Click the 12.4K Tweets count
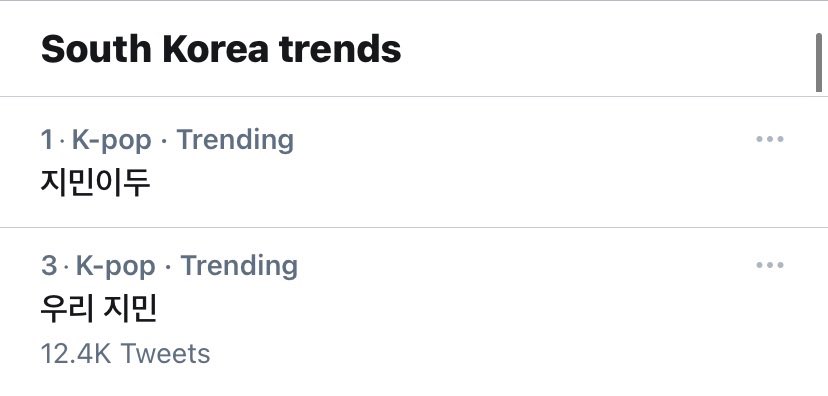The height and width of the screenshot is (396, 828). click(125, 354)
